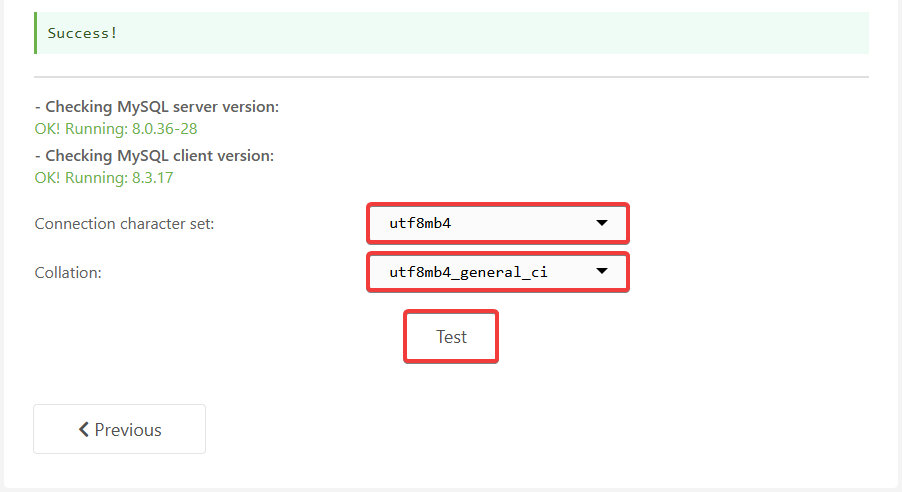902x492 pixels.
Task: Expand the Collation dropdown arrow
Action: point(602,271)
